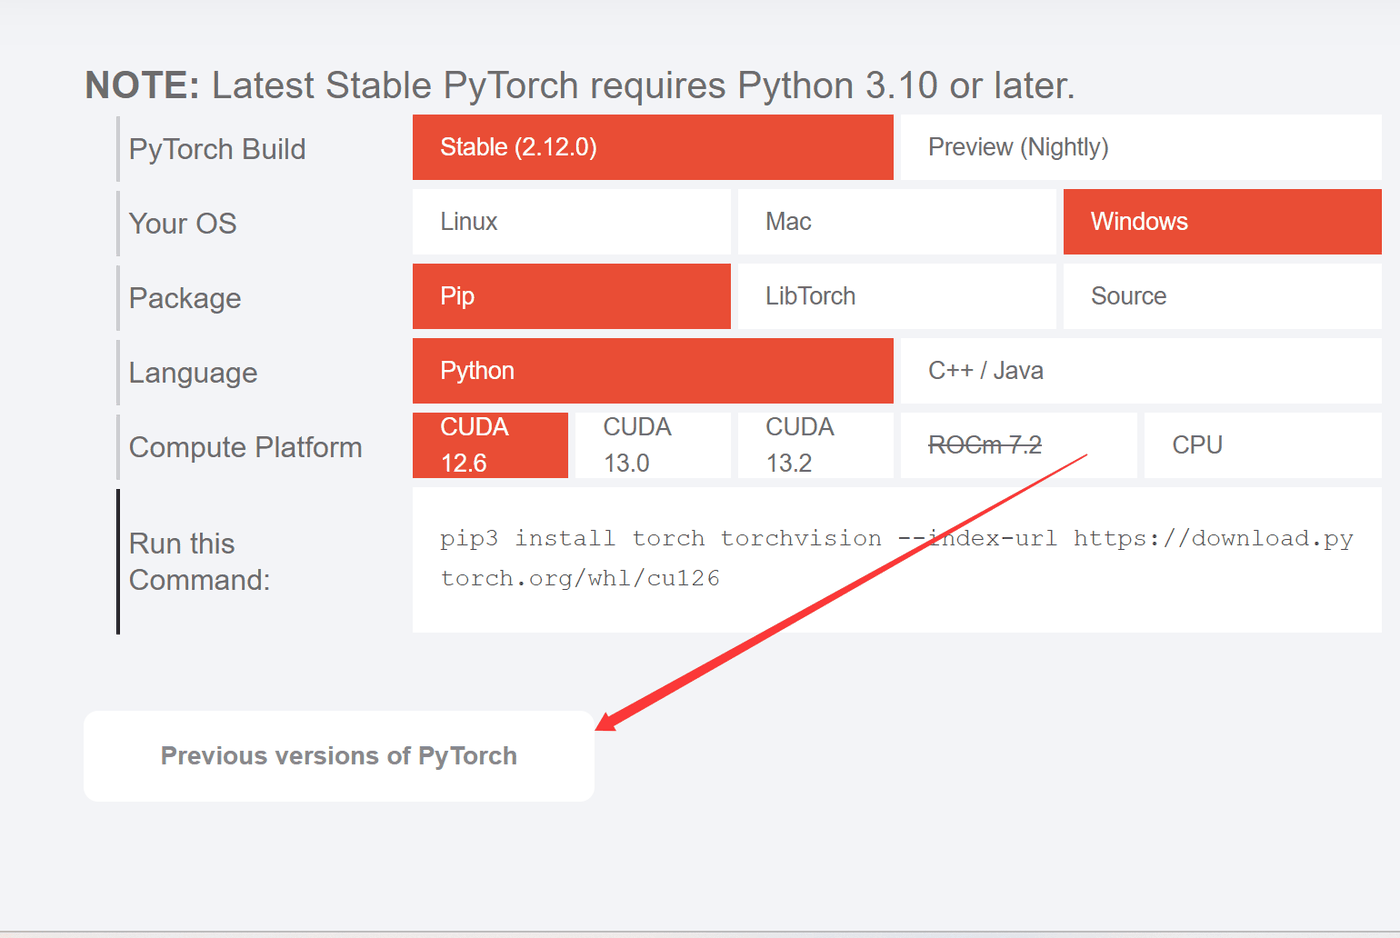Click the Run this Command label

tap(200, 562)
